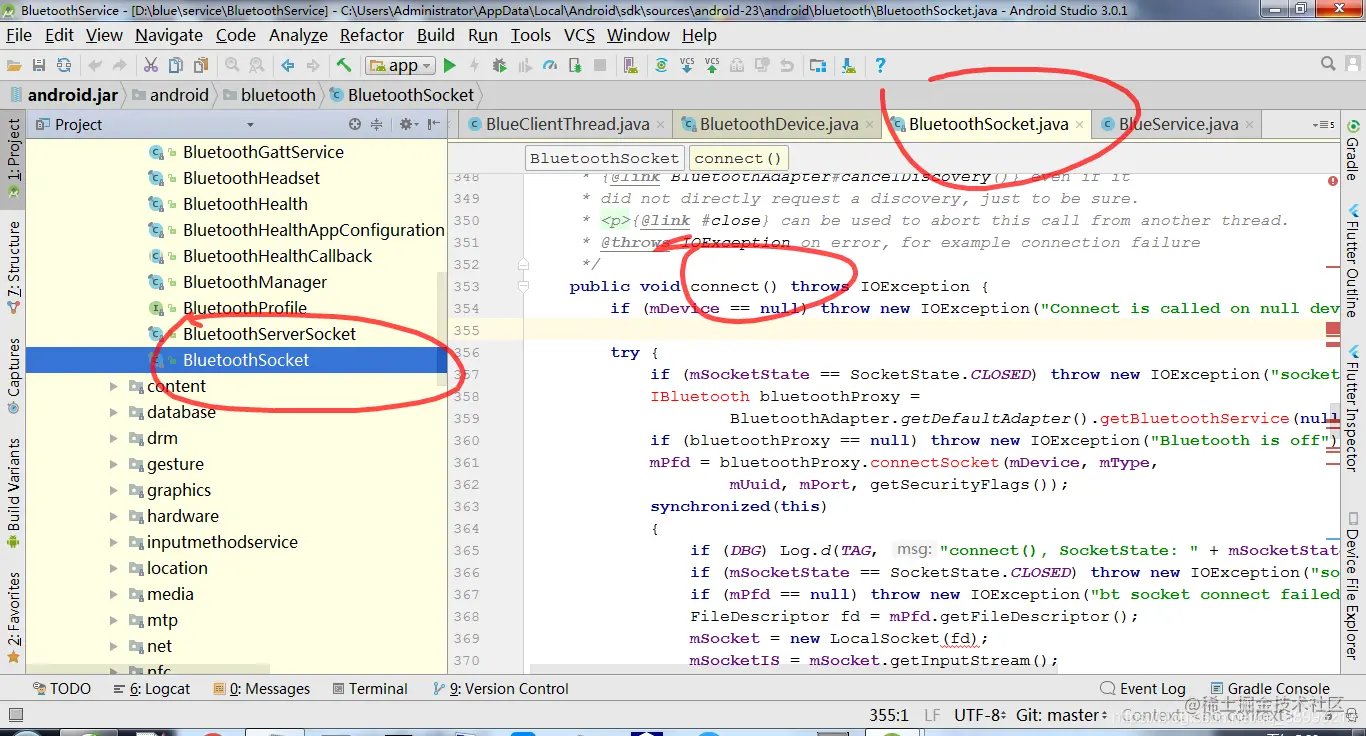The height and width of the screenshot is (736, 1366).
Task: Click Scroll from Source target icon
Action: pos(354,124)
